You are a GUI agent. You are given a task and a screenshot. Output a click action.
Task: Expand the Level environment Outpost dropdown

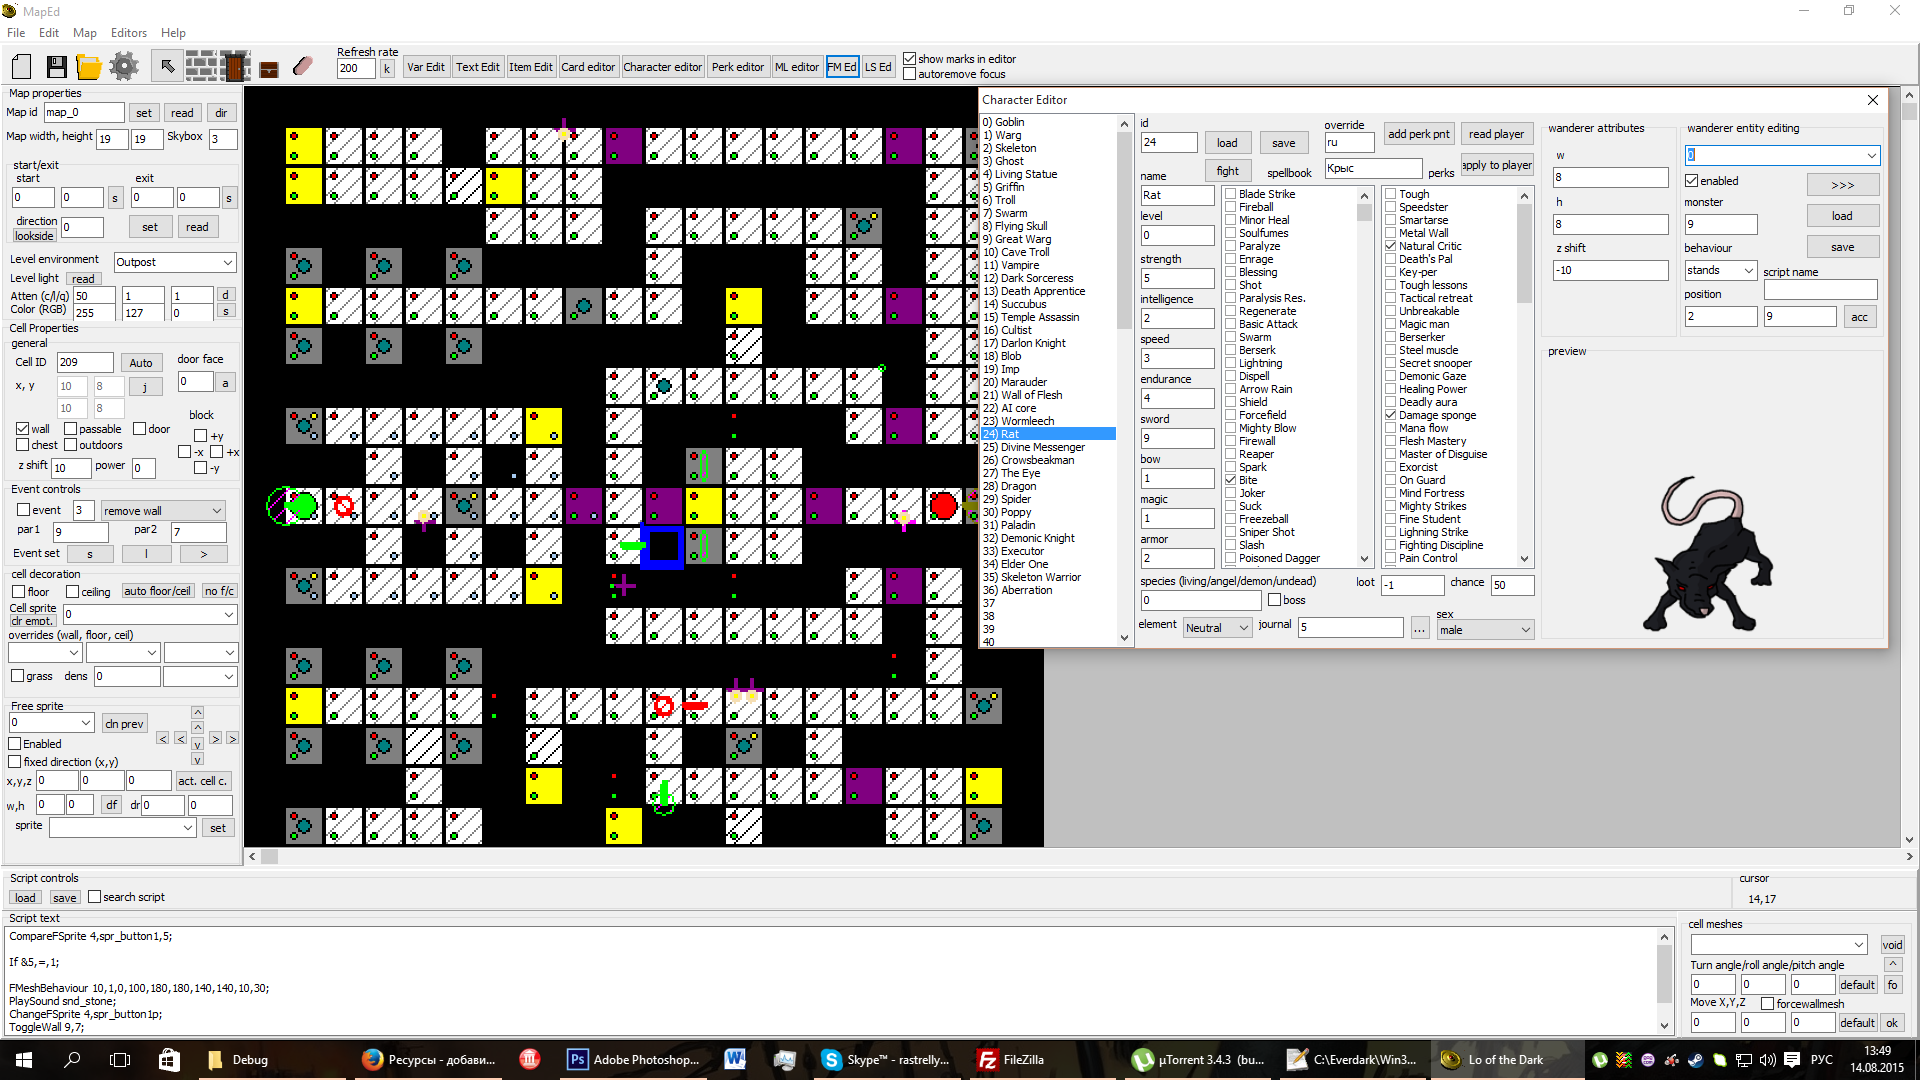point(227,262)
